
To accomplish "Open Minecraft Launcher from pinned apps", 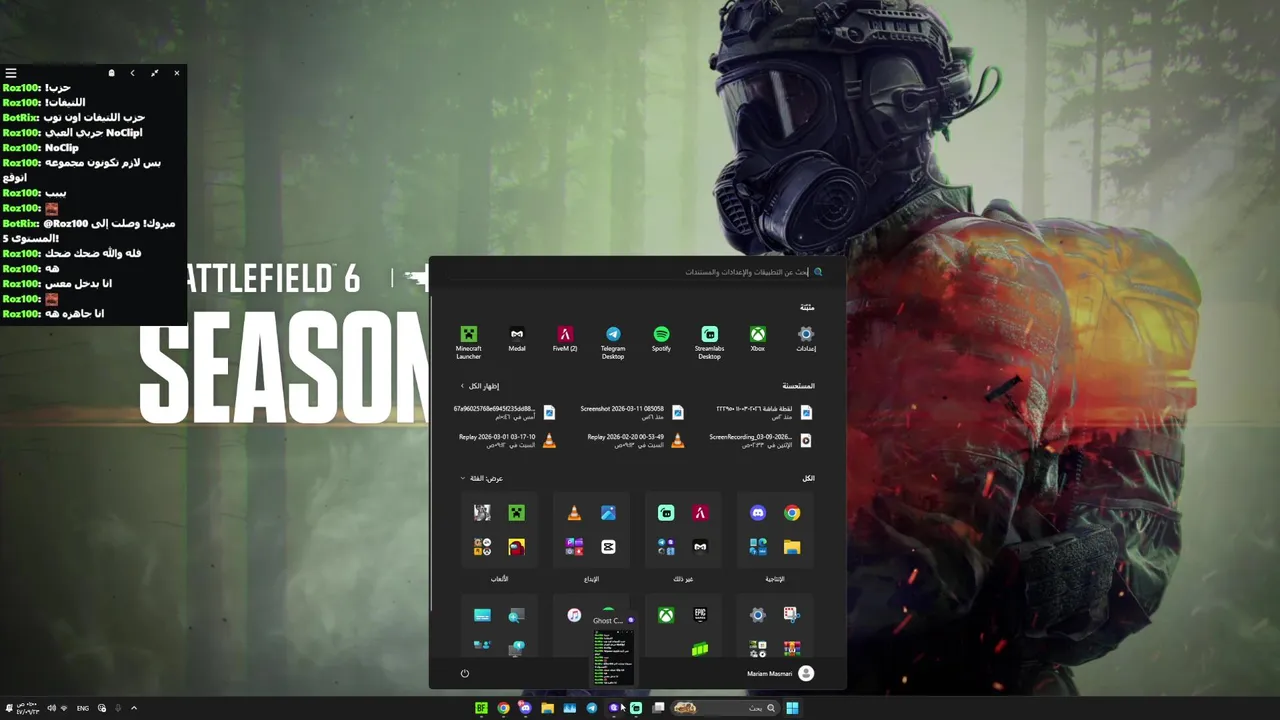I will pos(468,342).
